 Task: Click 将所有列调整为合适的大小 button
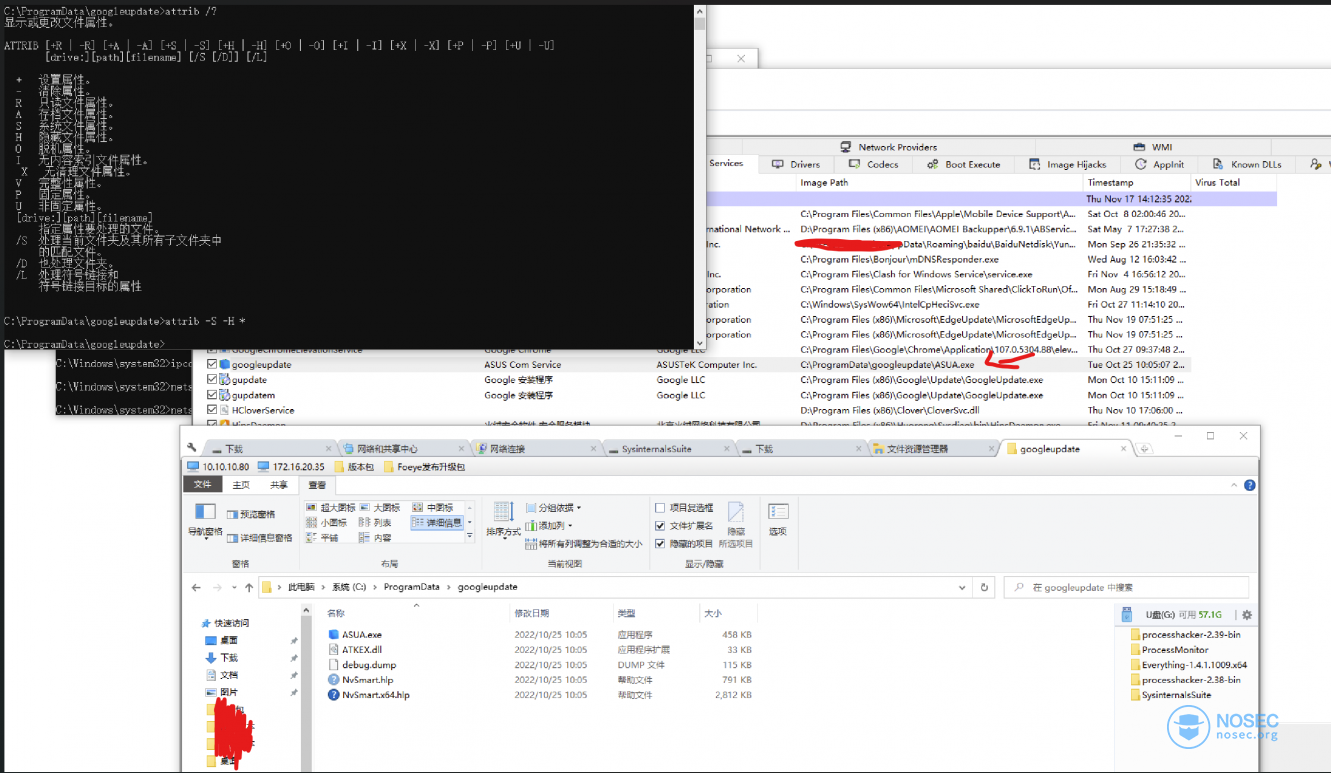(x=583, y=544)
